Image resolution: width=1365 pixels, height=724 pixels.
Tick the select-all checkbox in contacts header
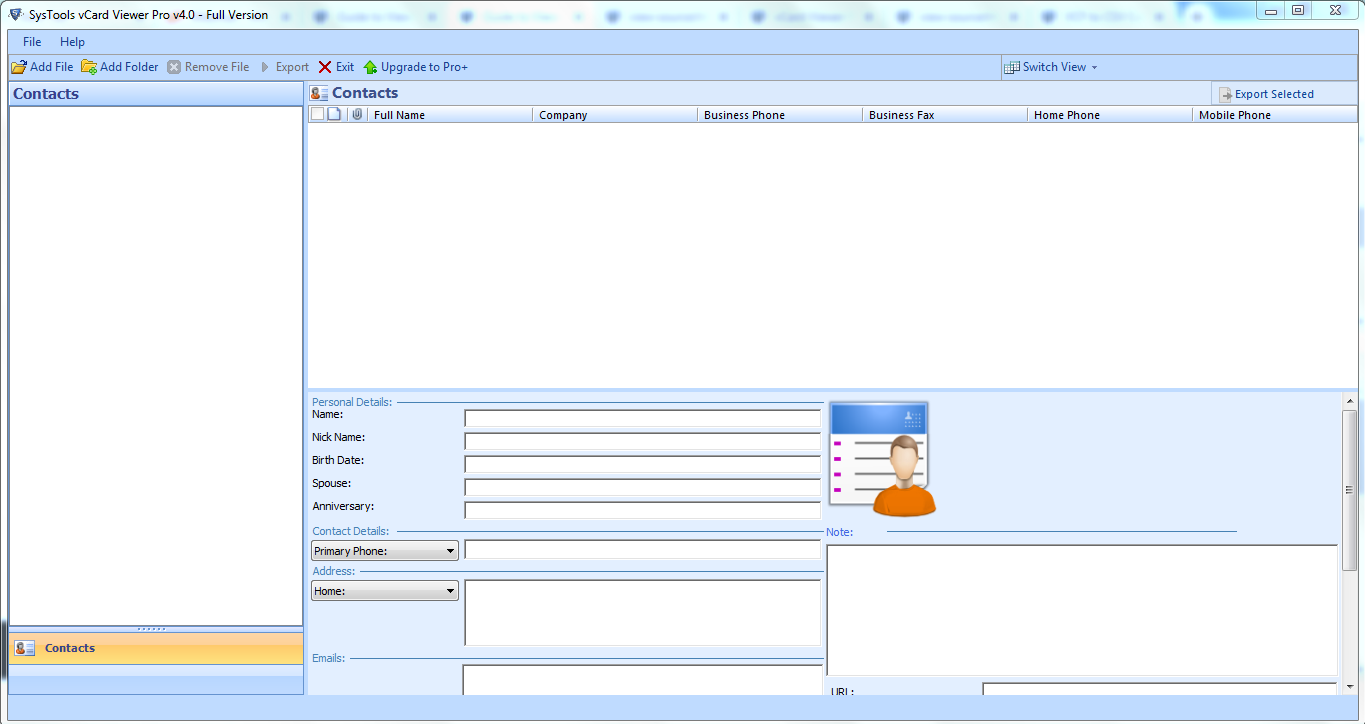pos(317,115)
